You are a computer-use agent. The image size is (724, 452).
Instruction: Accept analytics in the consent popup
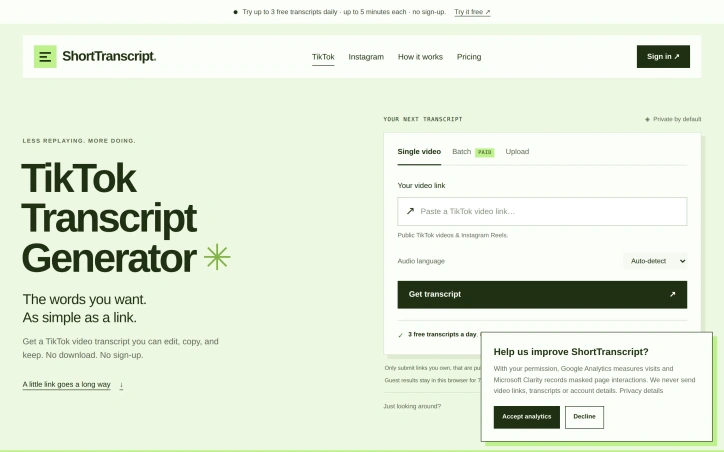click(526, 417)
